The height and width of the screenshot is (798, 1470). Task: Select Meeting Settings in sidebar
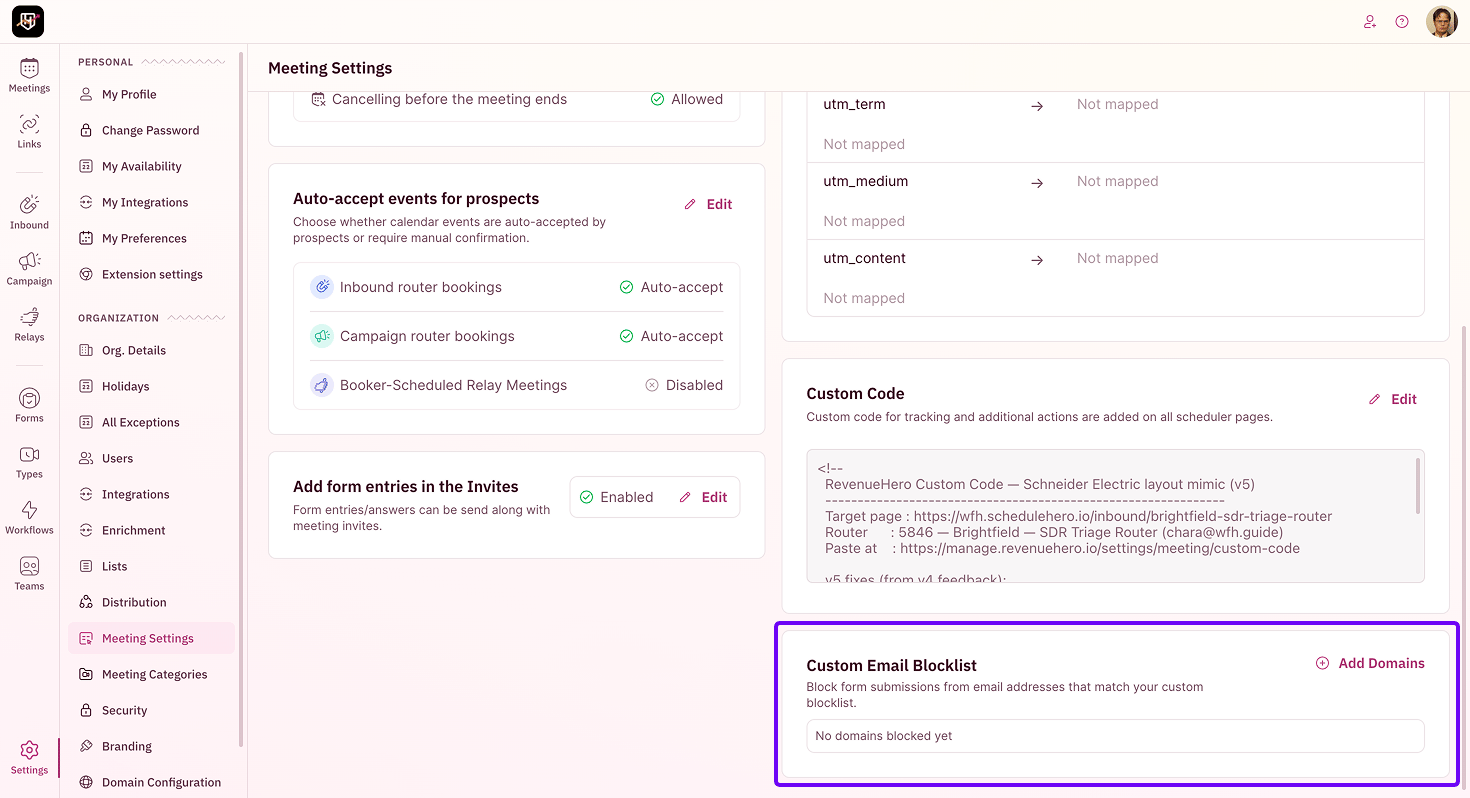coord(151,638)
